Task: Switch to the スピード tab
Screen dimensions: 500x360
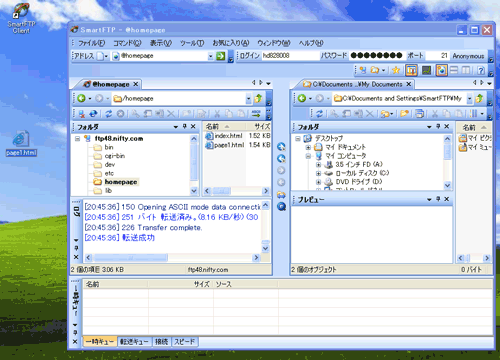Action: 184,341
